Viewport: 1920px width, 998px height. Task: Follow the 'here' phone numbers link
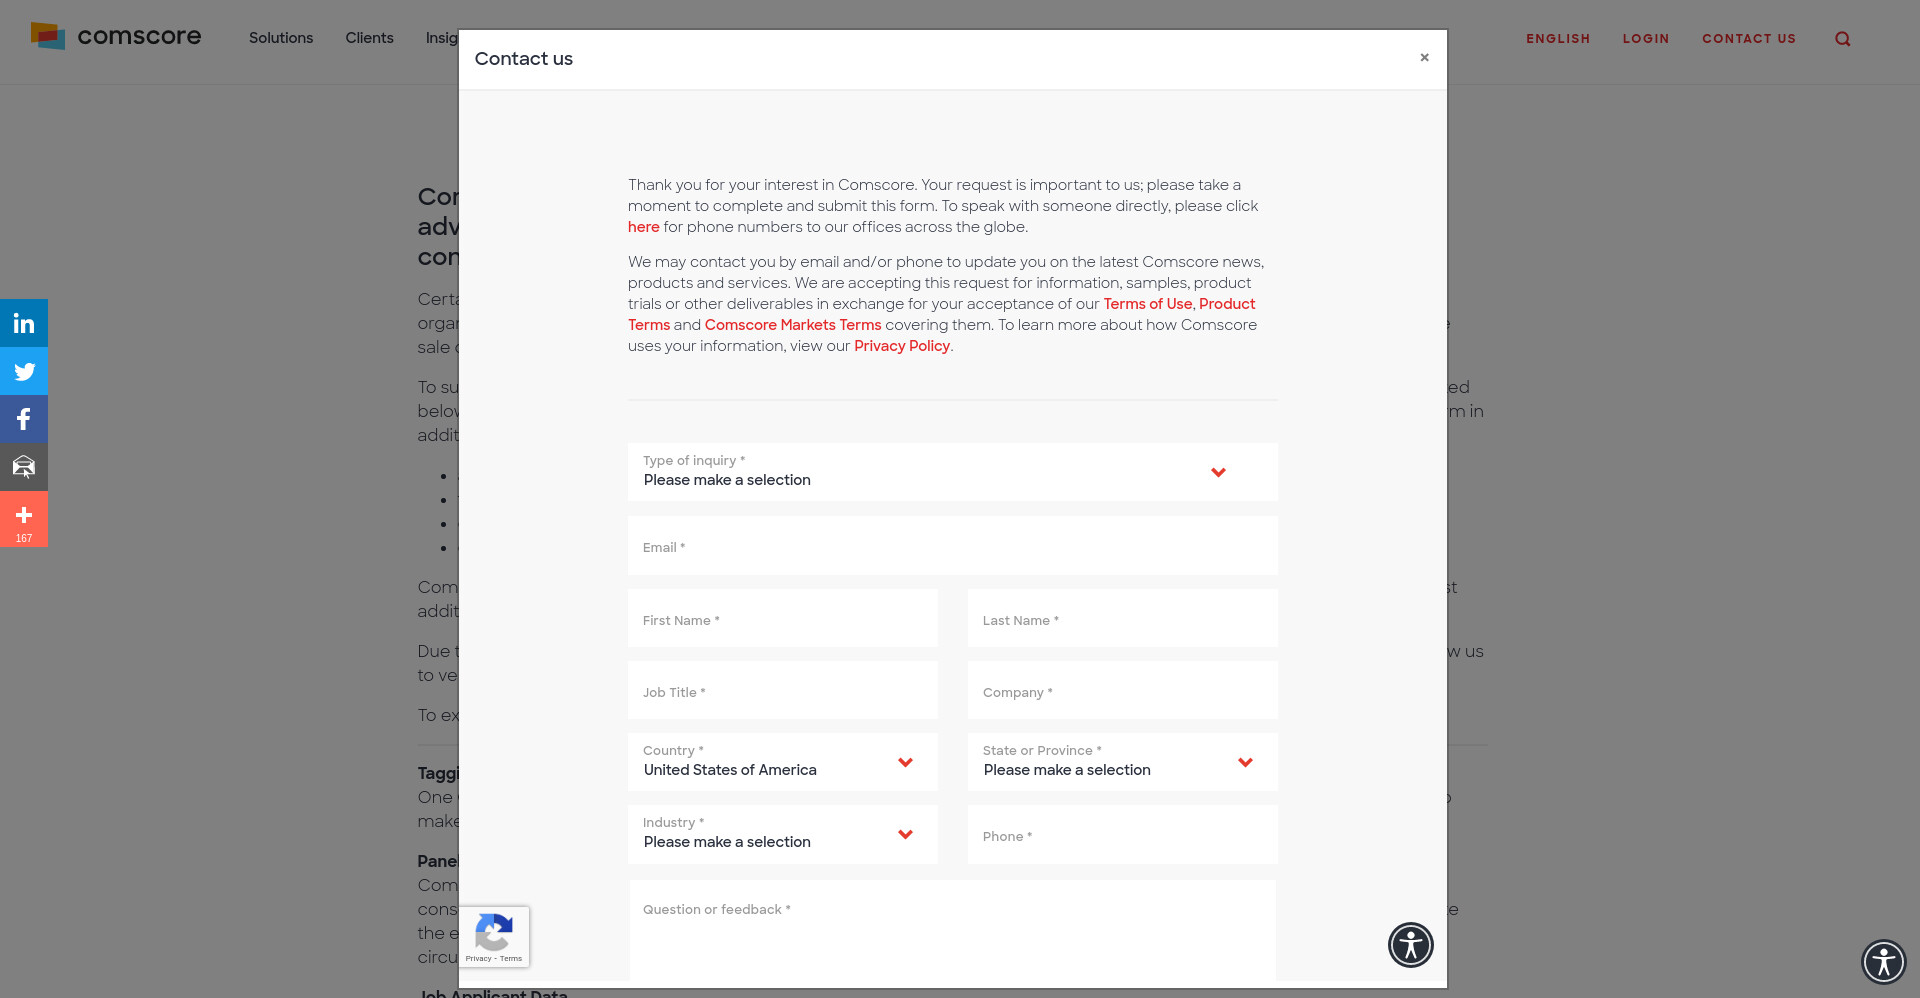click(x=643, y=227)
